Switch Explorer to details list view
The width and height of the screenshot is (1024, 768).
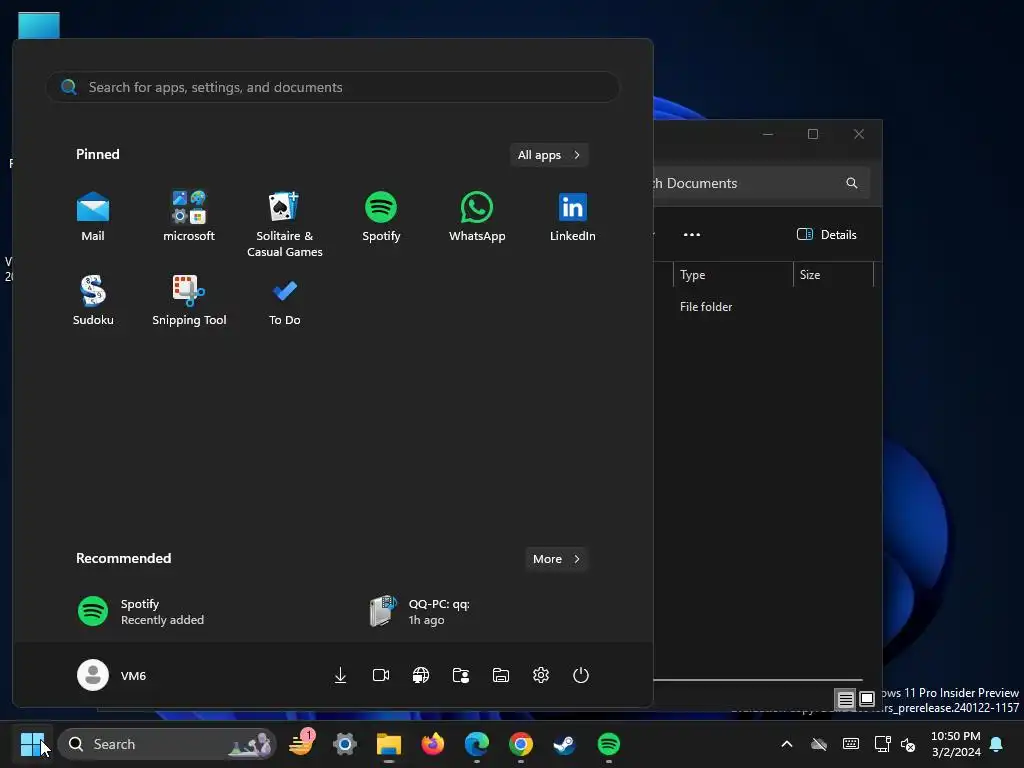(846, 699)
